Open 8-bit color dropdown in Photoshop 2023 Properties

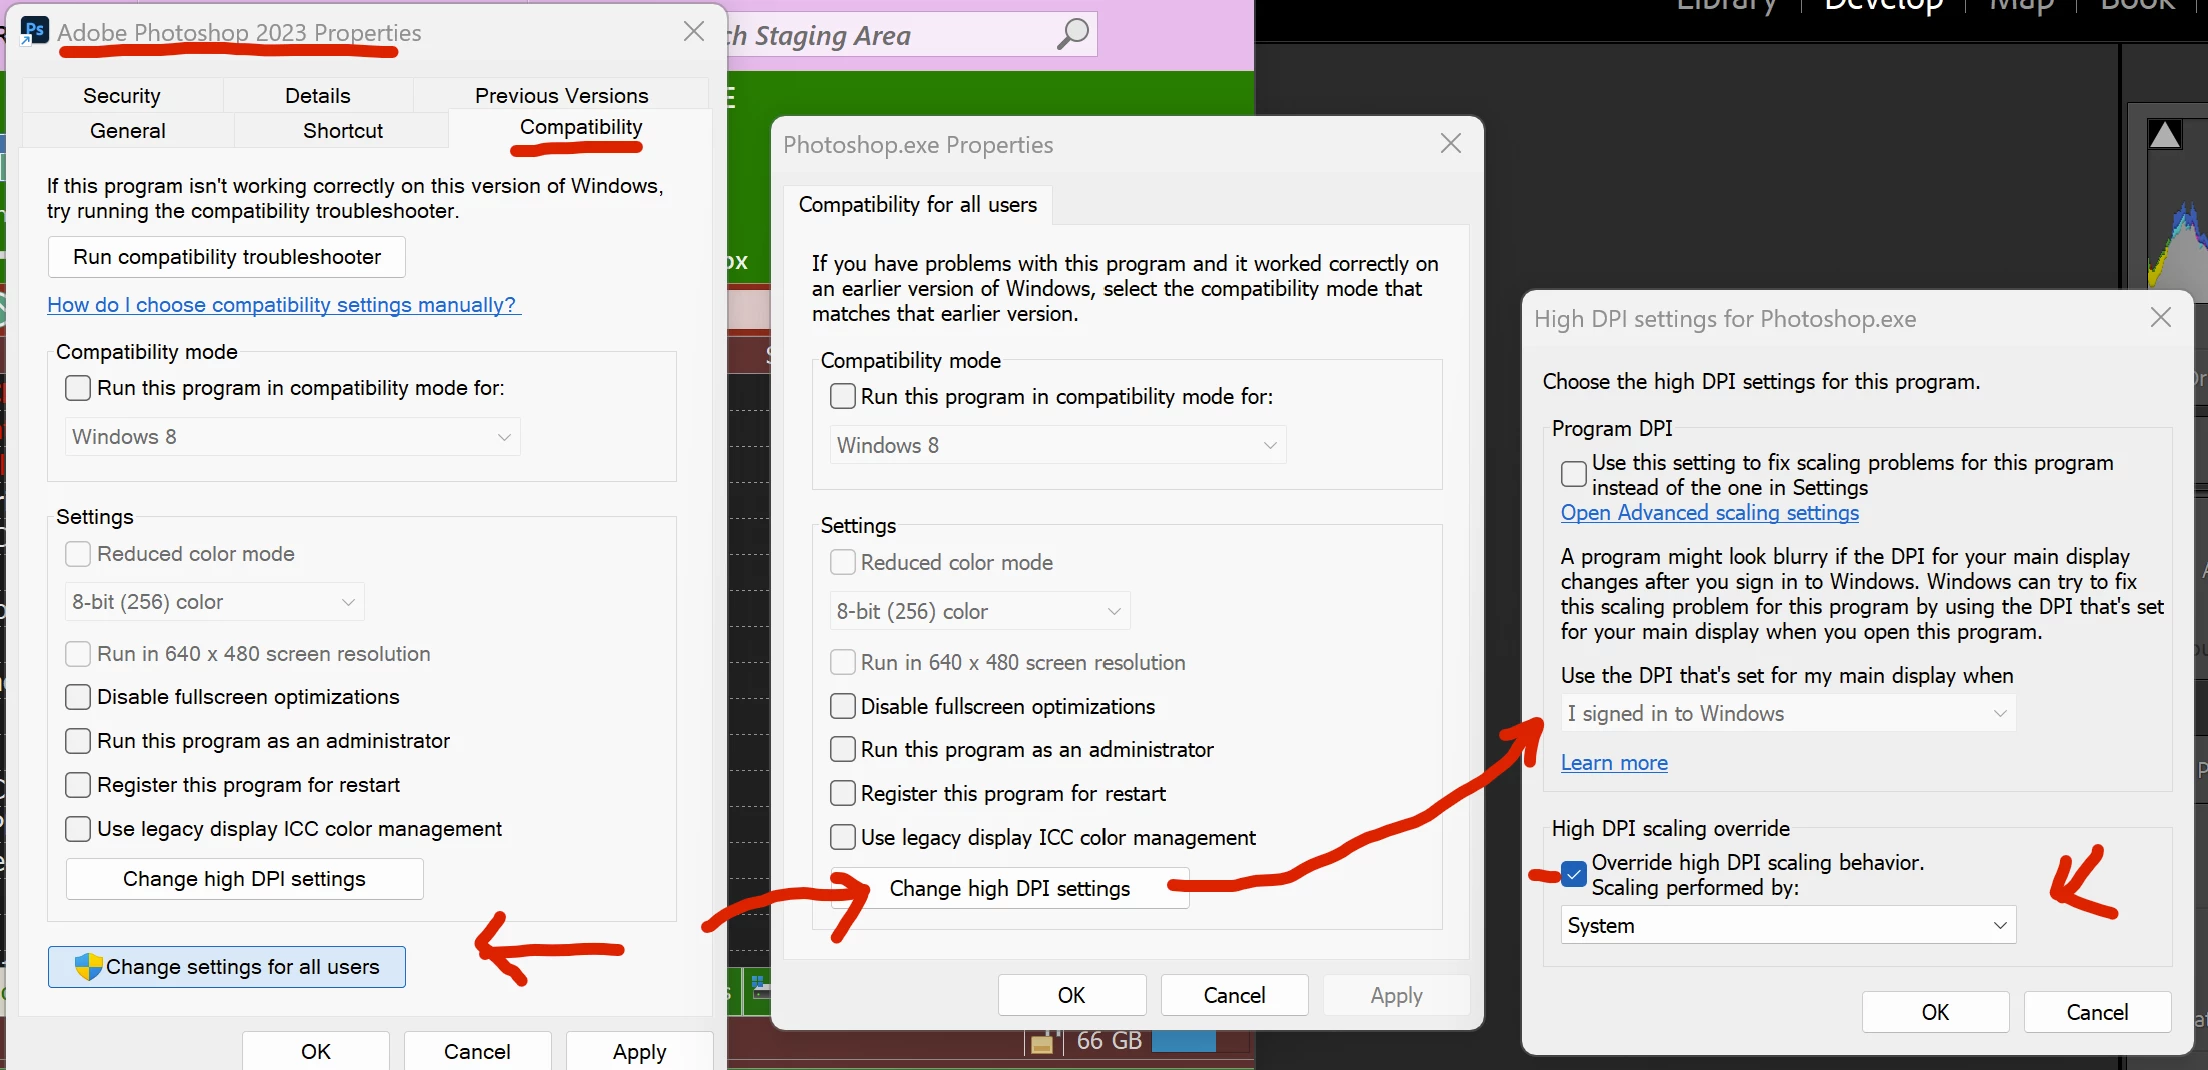215,602
